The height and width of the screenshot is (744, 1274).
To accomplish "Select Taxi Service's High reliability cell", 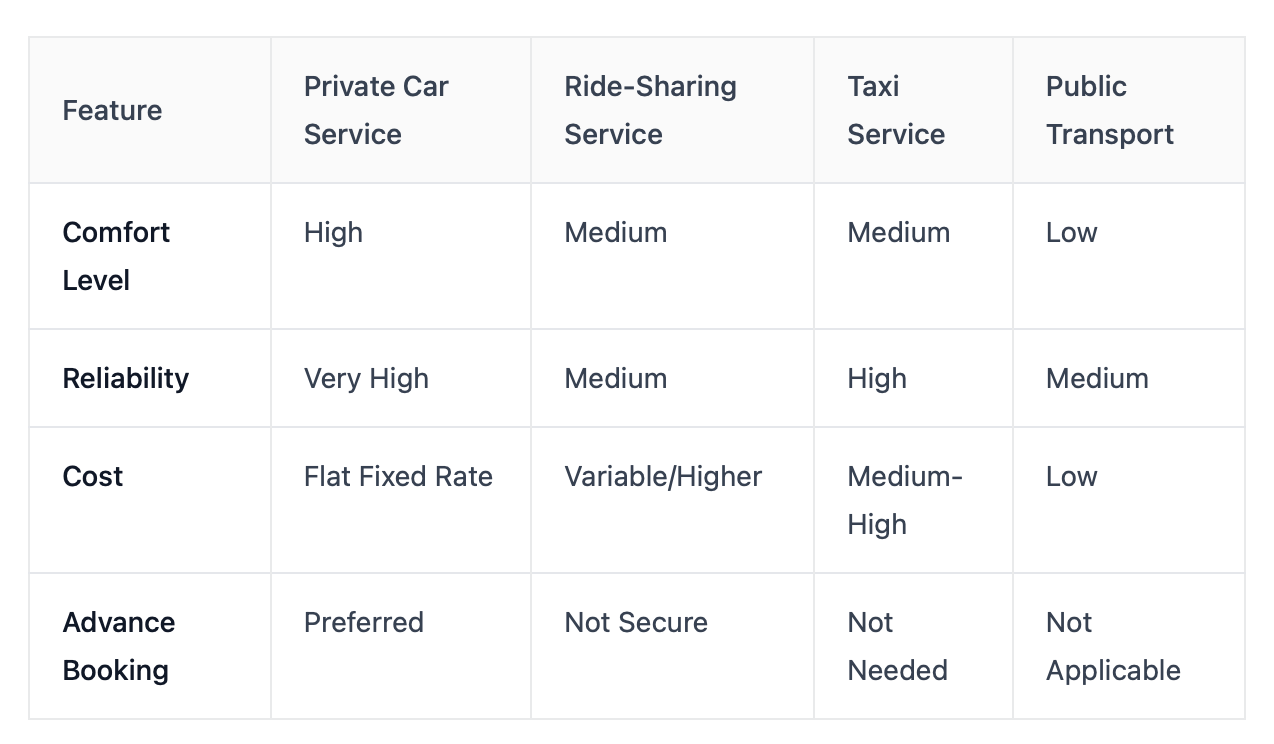I will (877, 378).
